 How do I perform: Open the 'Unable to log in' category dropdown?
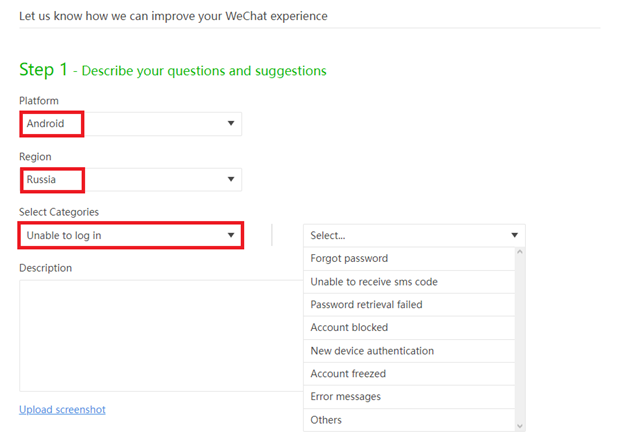click(131, 236)
